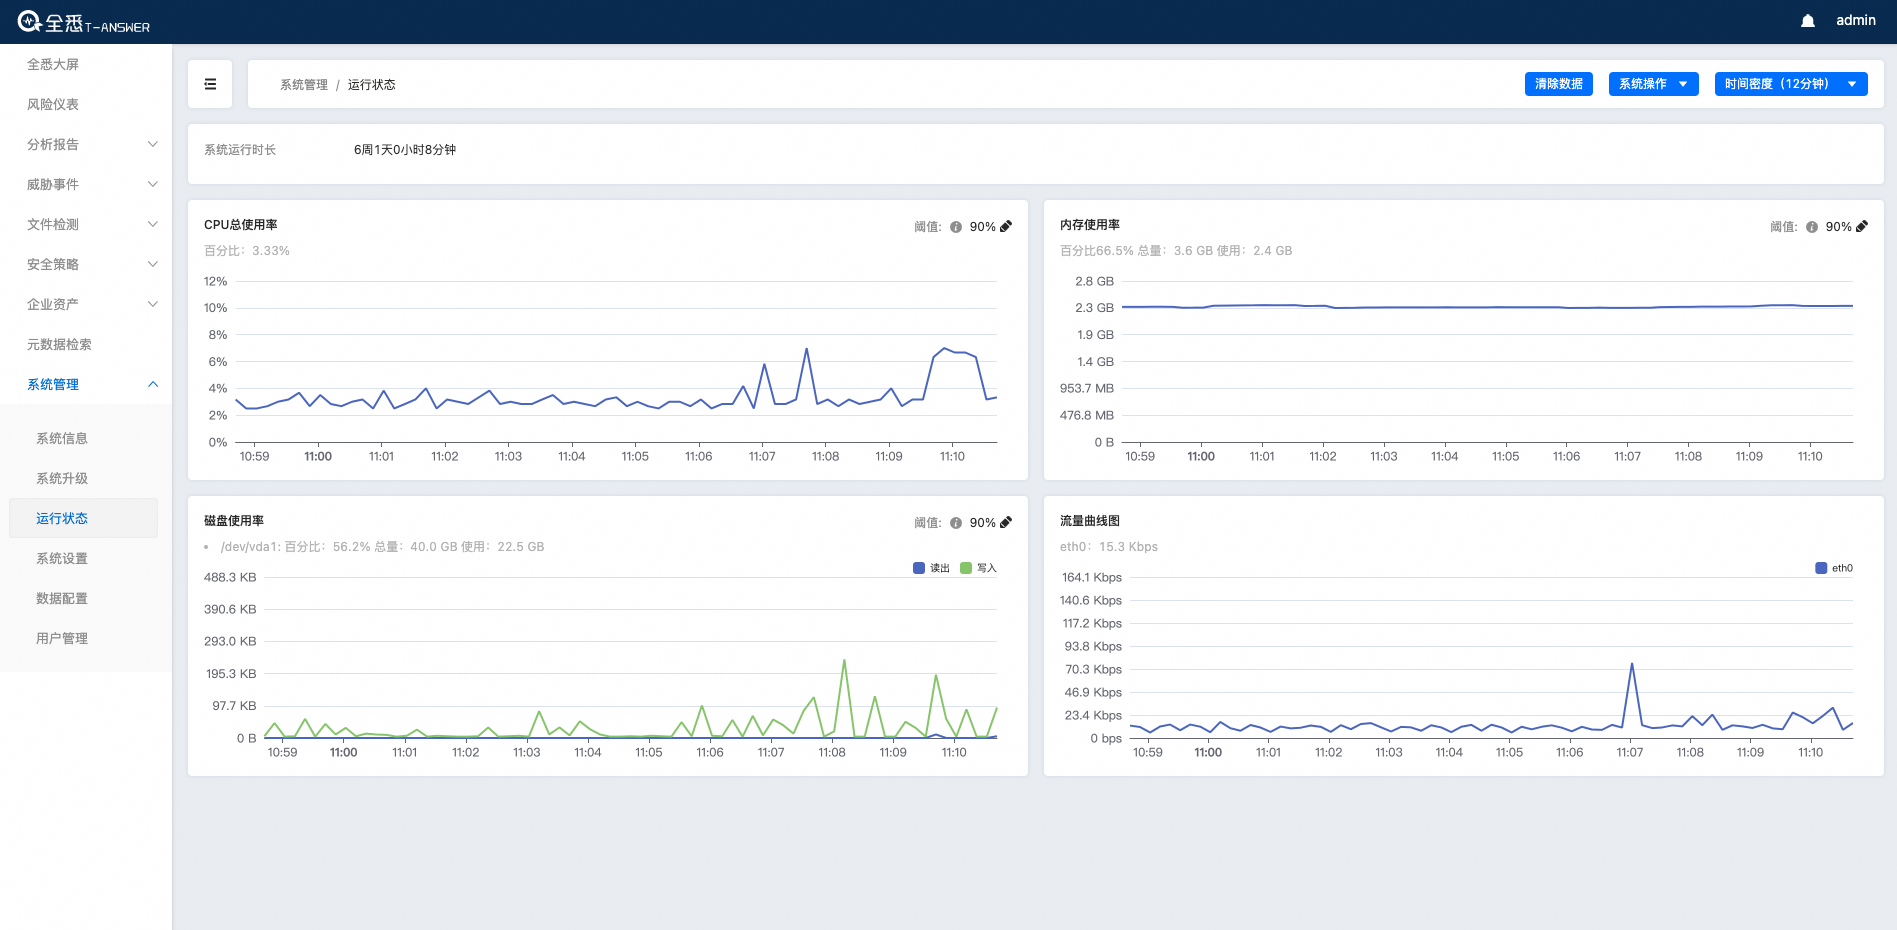Open the 系统操作 dropdown
This screenshot has width=1897, height=930.
pos(1653,84)
